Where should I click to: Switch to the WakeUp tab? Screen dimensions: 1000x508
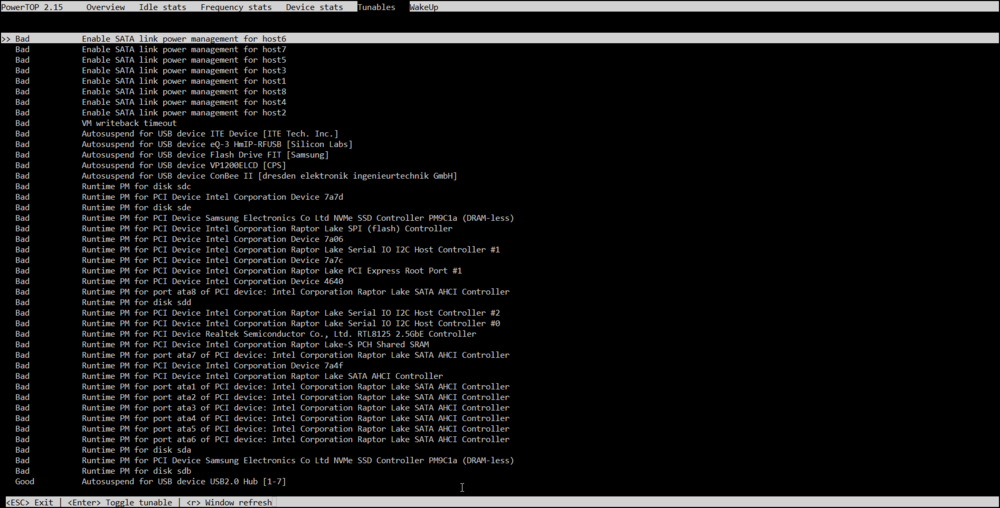click(423, 7)
